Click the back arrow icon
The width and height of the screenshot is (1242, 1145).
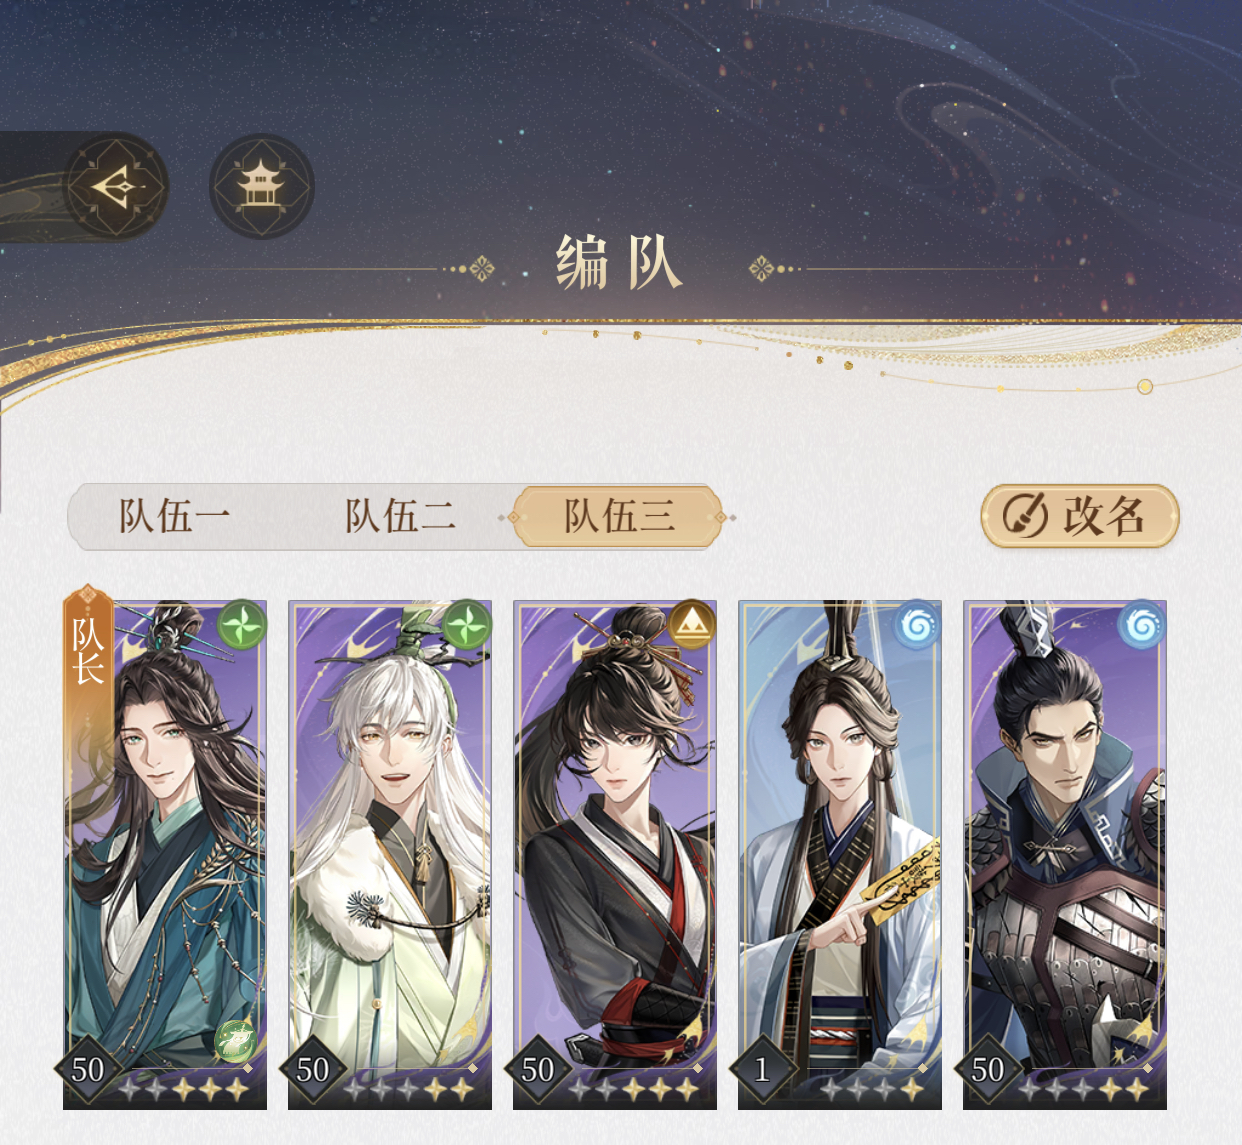coord(117,187)
